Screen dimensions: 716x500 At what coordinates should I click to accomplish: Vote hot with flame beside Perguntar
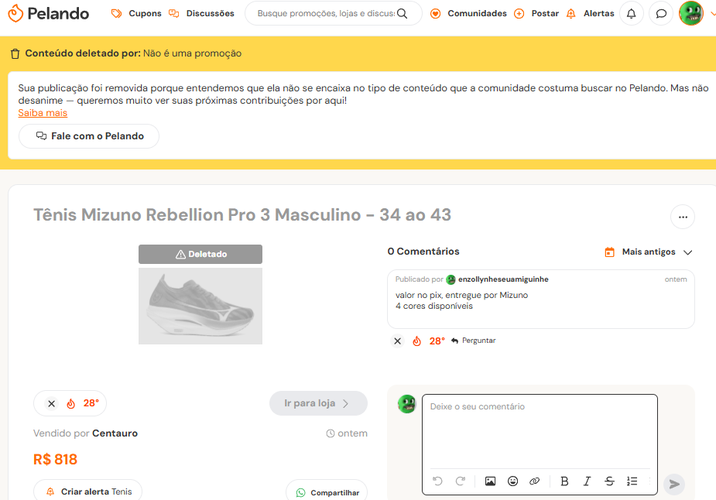tap(416, 341)
